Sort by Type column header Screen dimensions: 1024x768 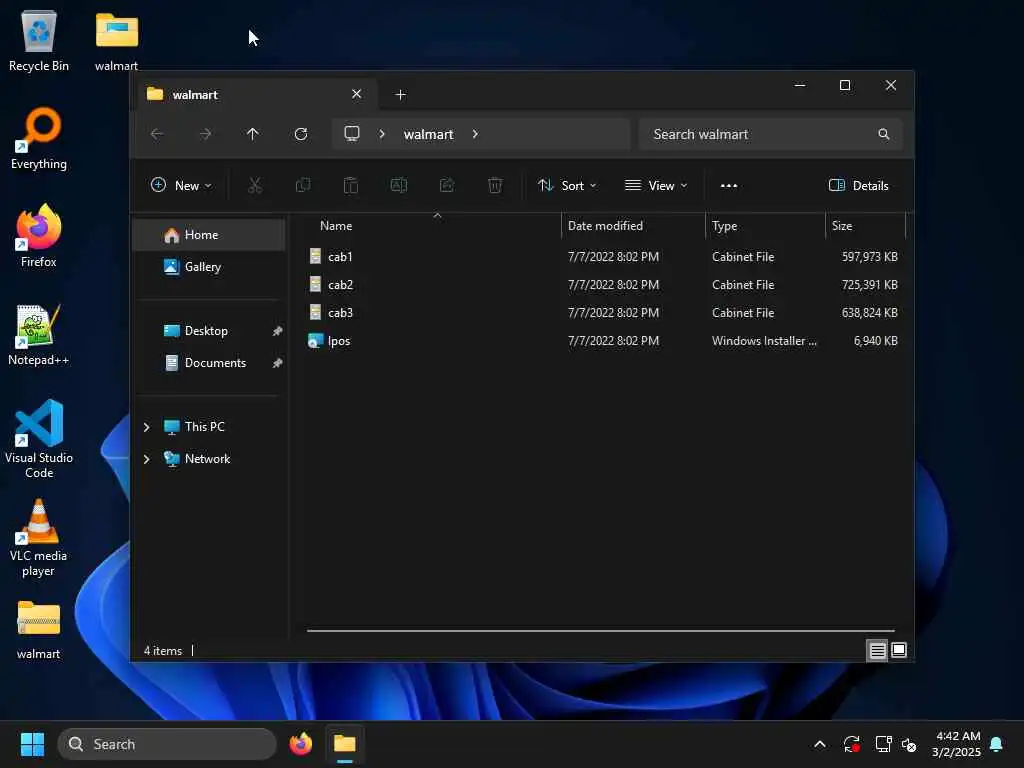pos(765,226)
